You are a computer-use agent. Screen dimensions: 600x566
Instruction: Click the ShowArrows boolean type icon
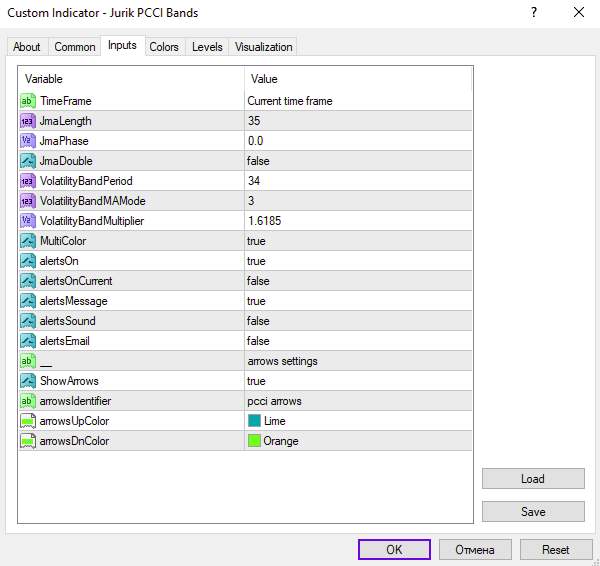point(28,381)
